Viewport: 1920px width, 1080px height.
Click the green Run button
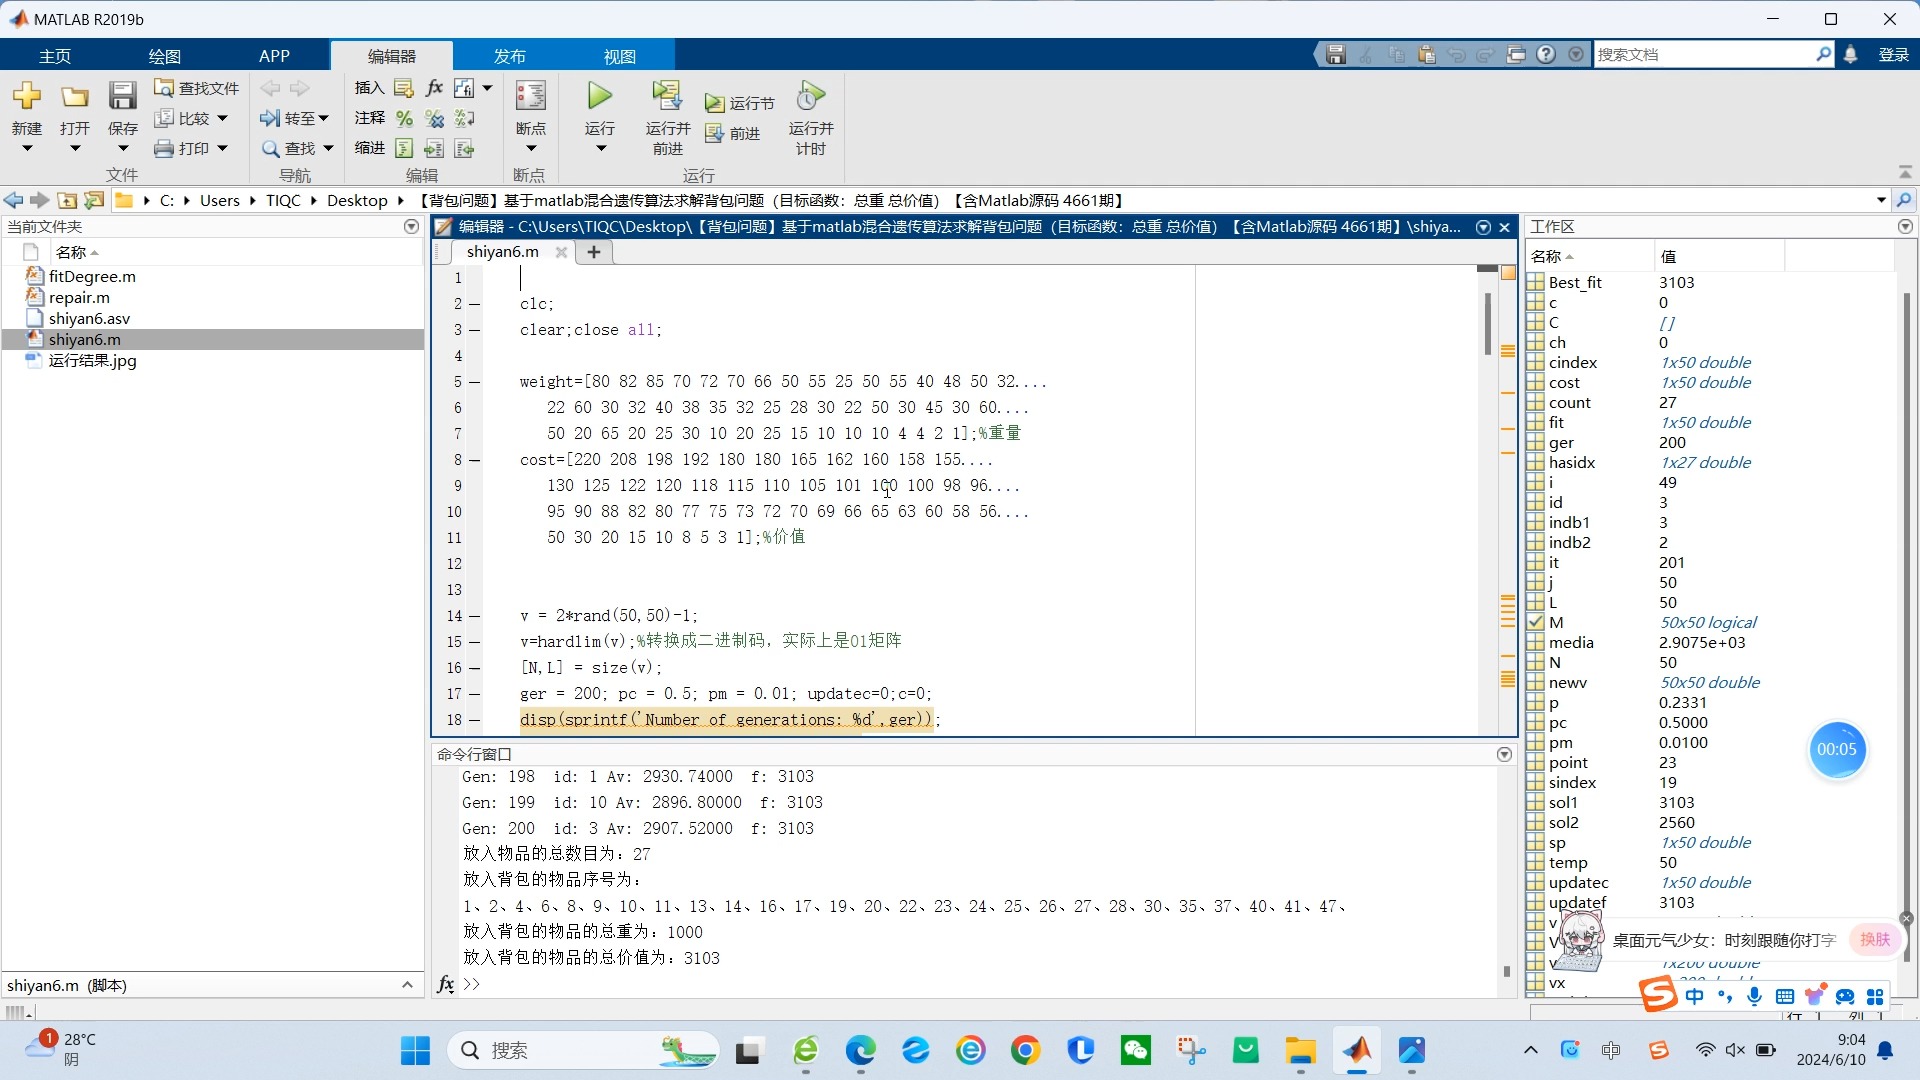coord(599,96)
